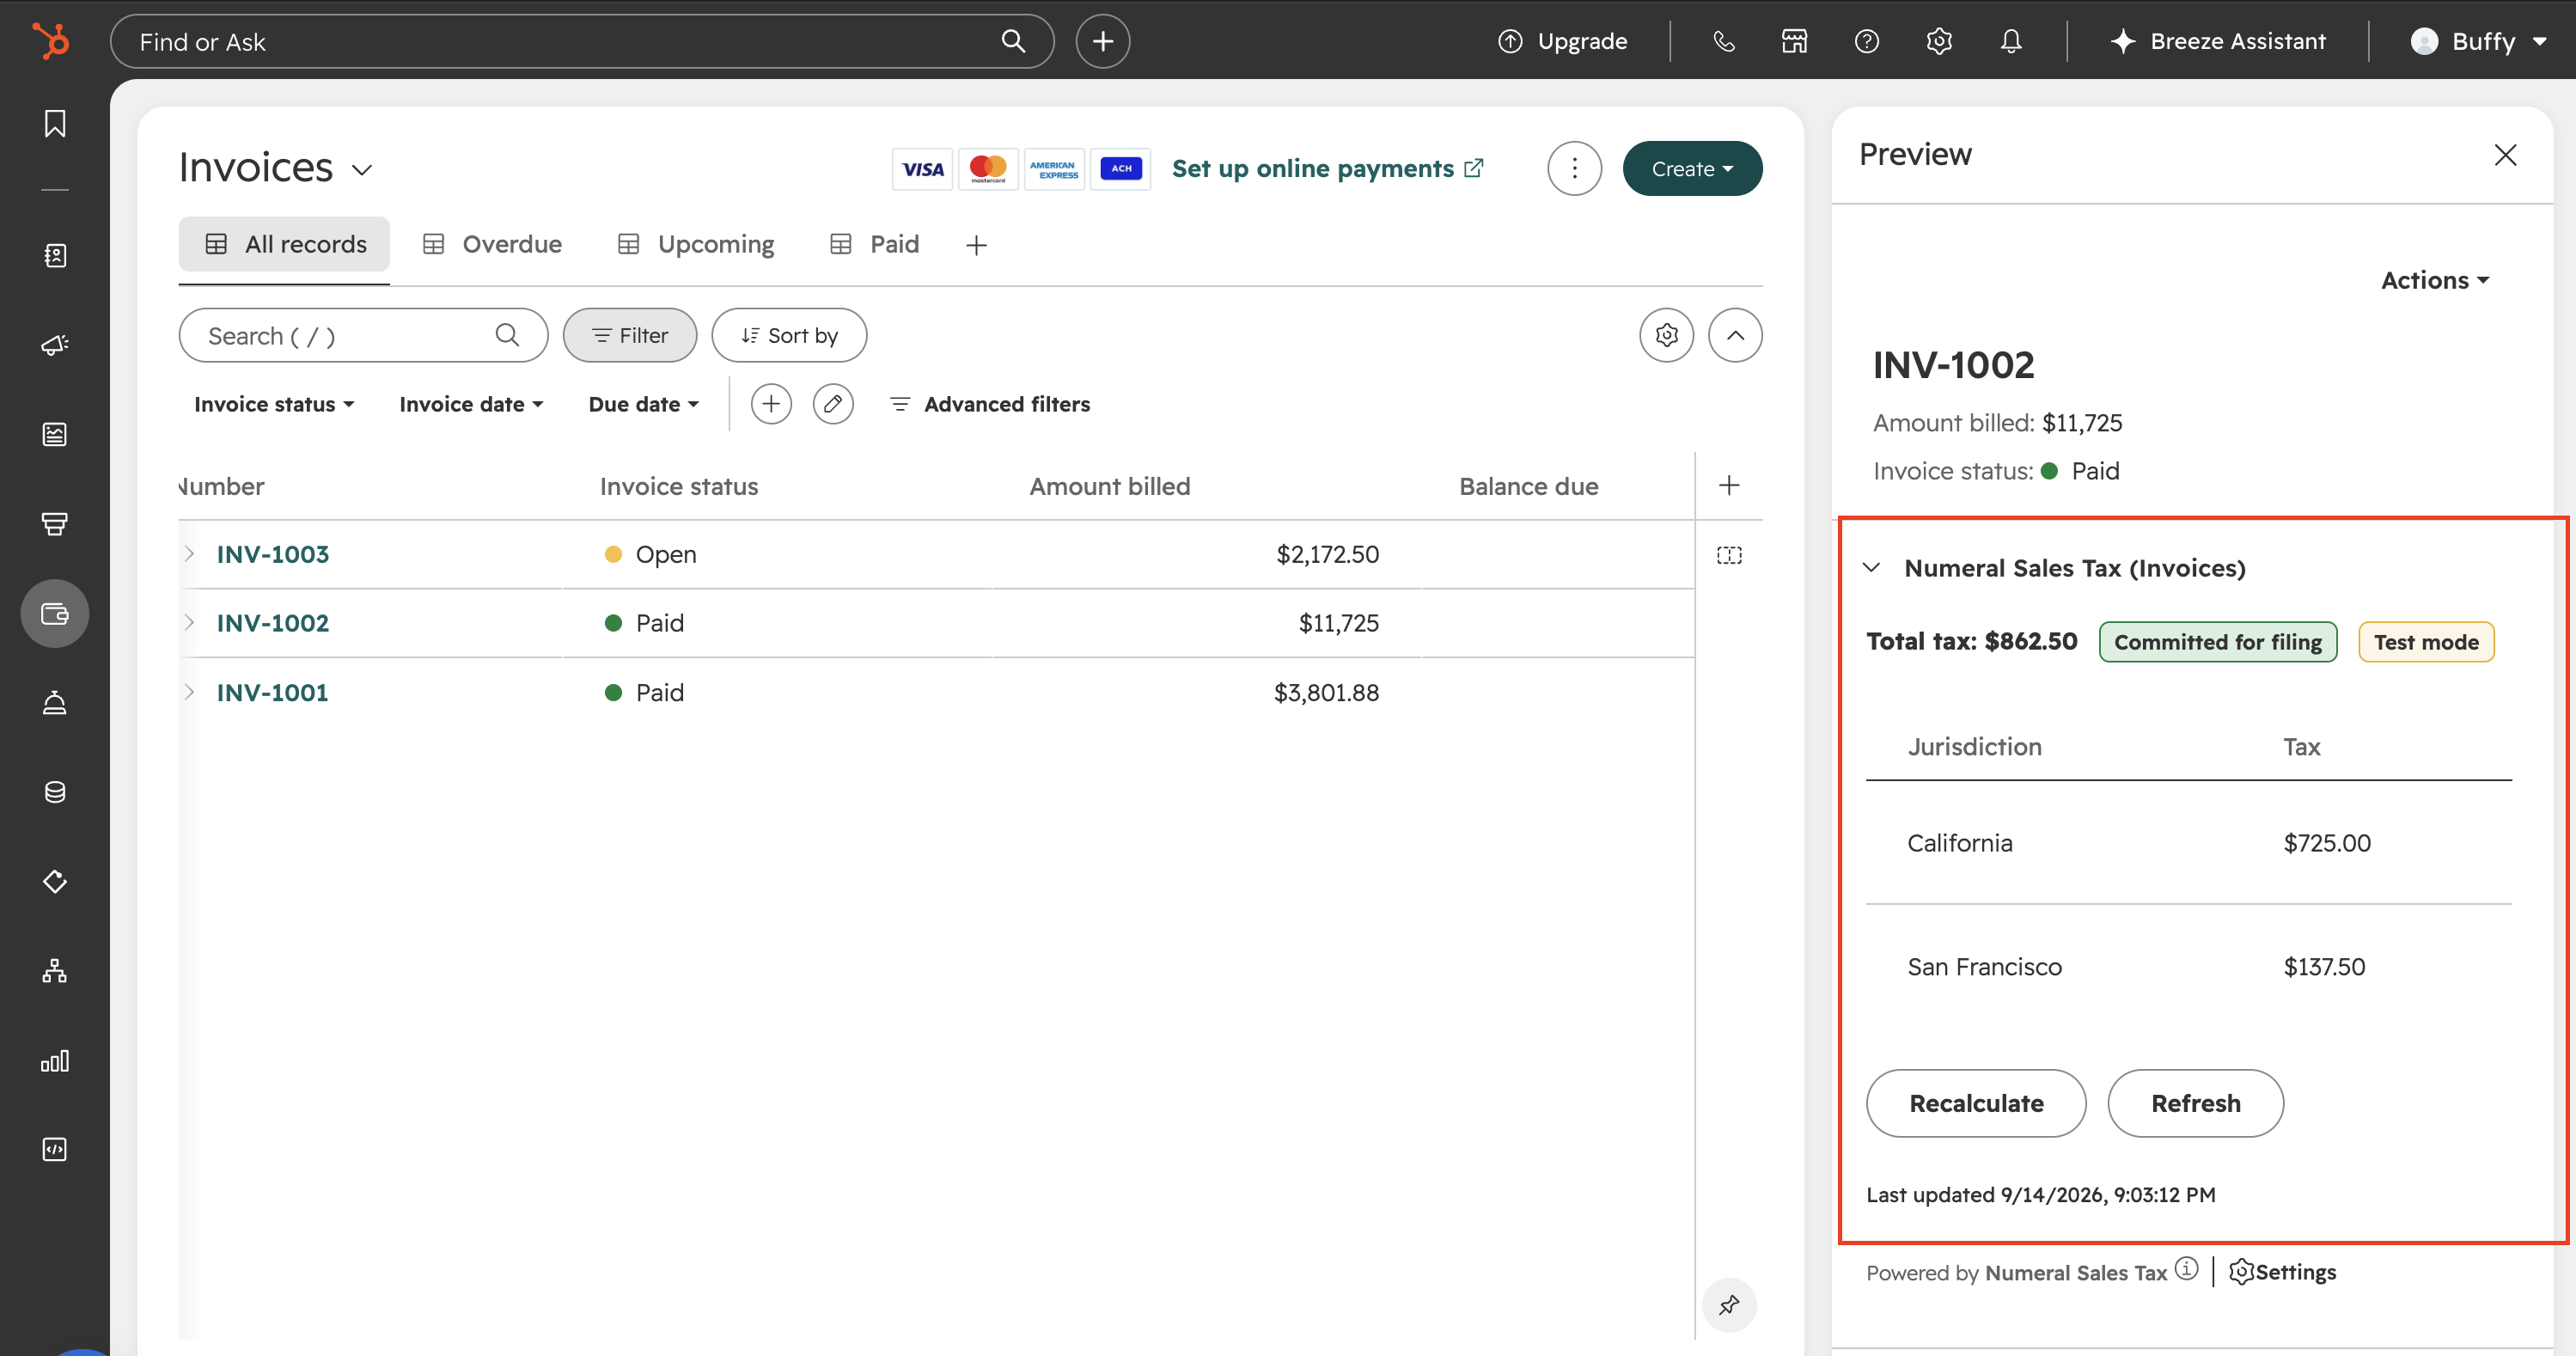Click the pin icon below the table
Image resolution: width=2576 pixels, height=1356 pixels.
pos(1729,1305)
